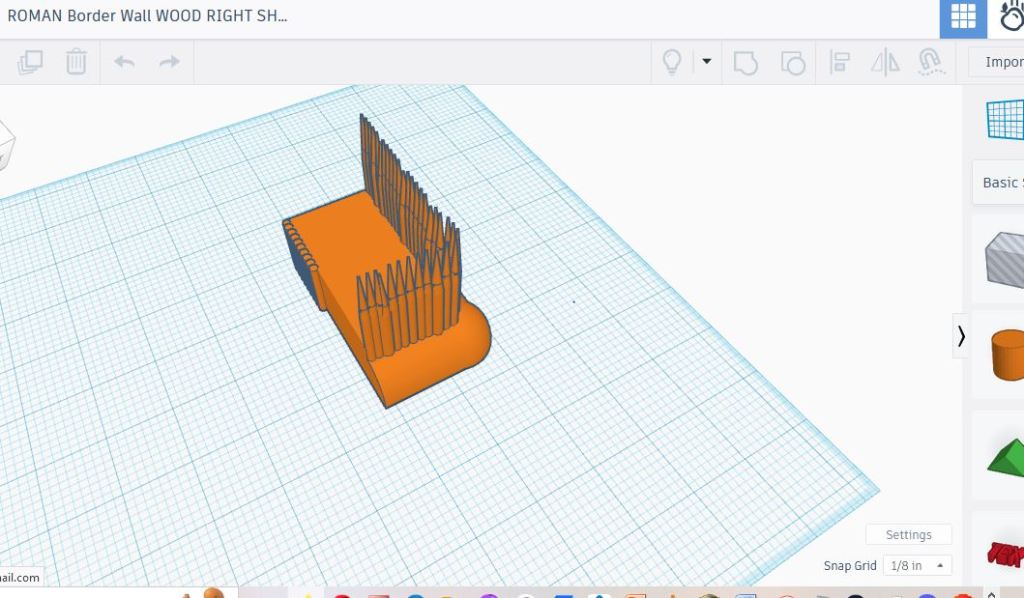Select the Mirror (flip) tool
Screen dimensions: 1024x598
[x=885, y=63]
